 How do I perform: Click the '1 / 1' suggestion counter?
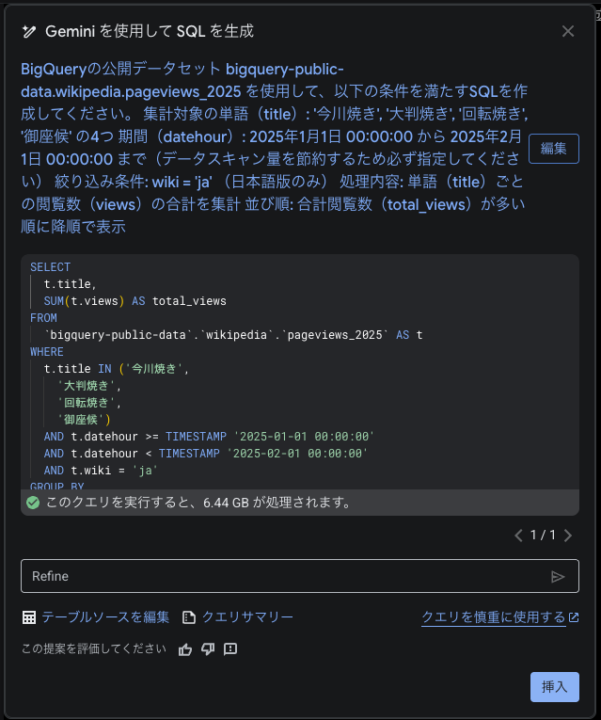point(543,535)
